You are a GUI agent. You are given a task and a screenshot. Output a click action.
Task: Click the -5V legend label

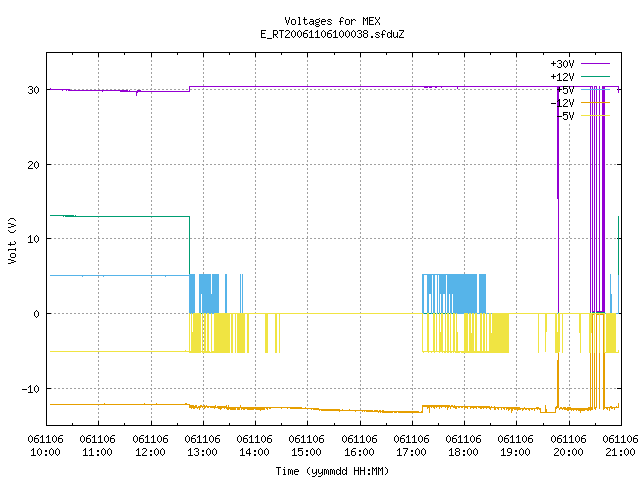(565, 116)
